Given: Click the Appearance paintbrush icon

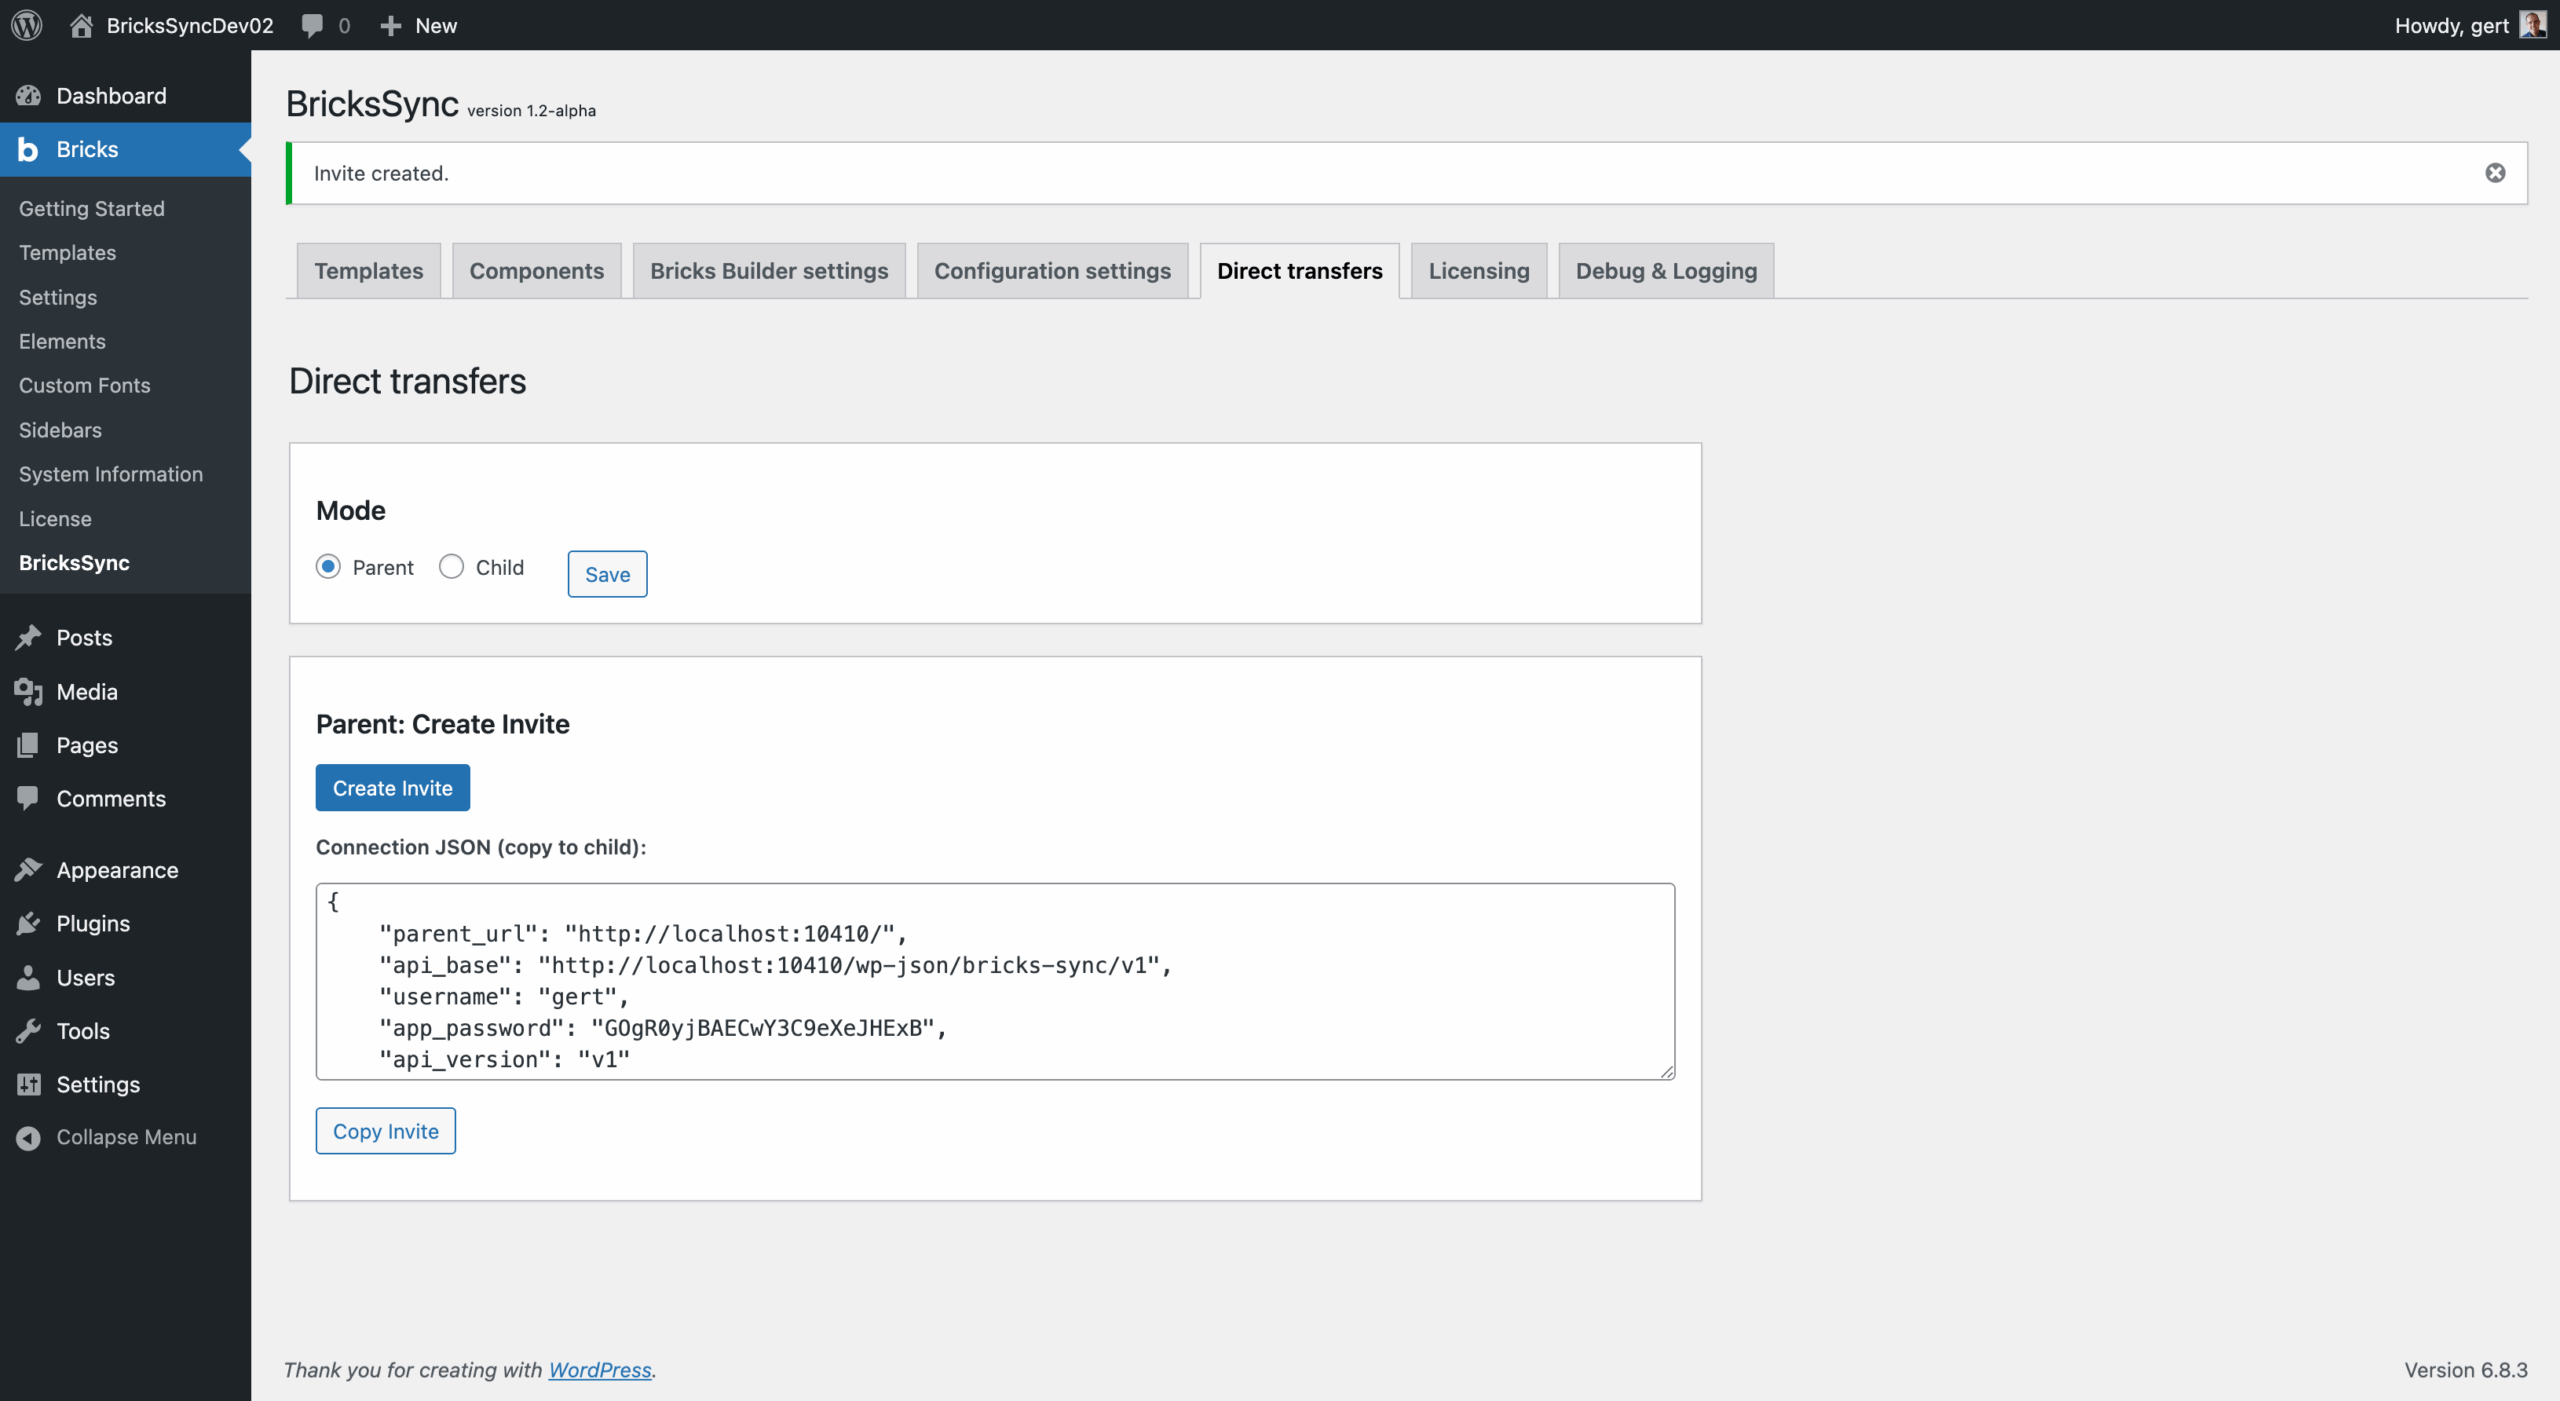Looking at the screenshot, I should 29,870.
